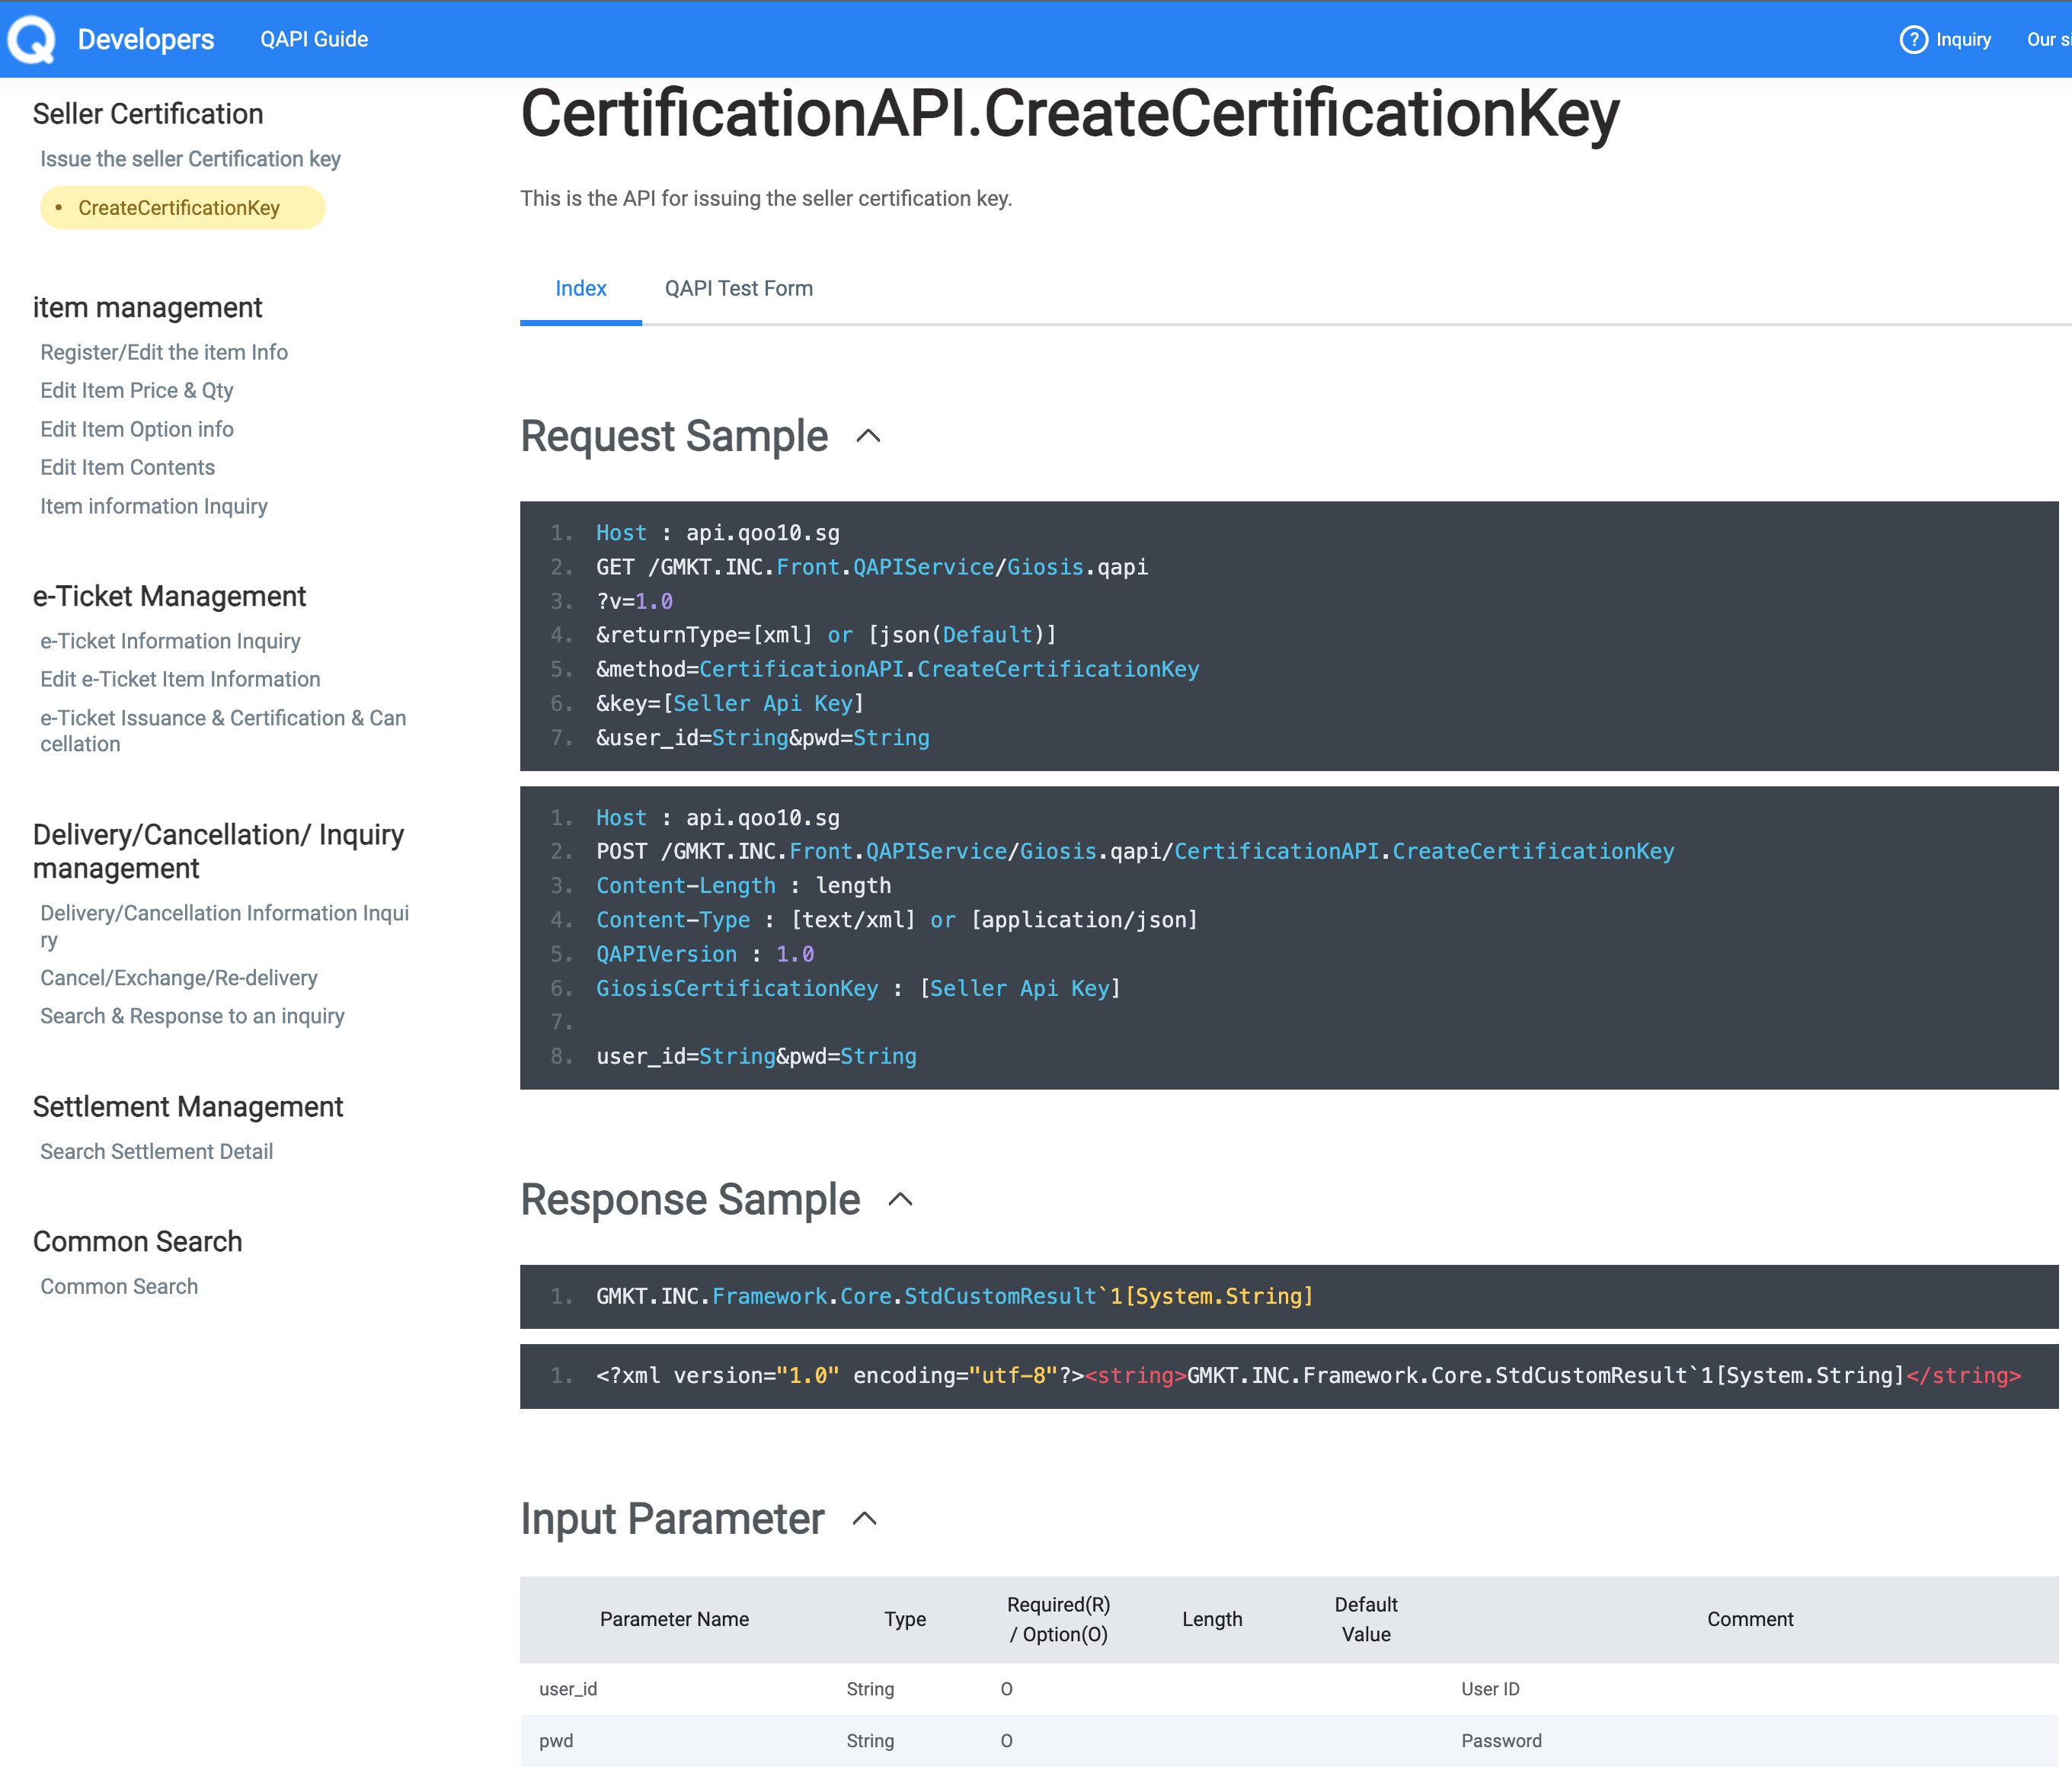Click the Qoo10 Q logo icon
This screenshot has width=2072, height=1783.
point(31,40)
